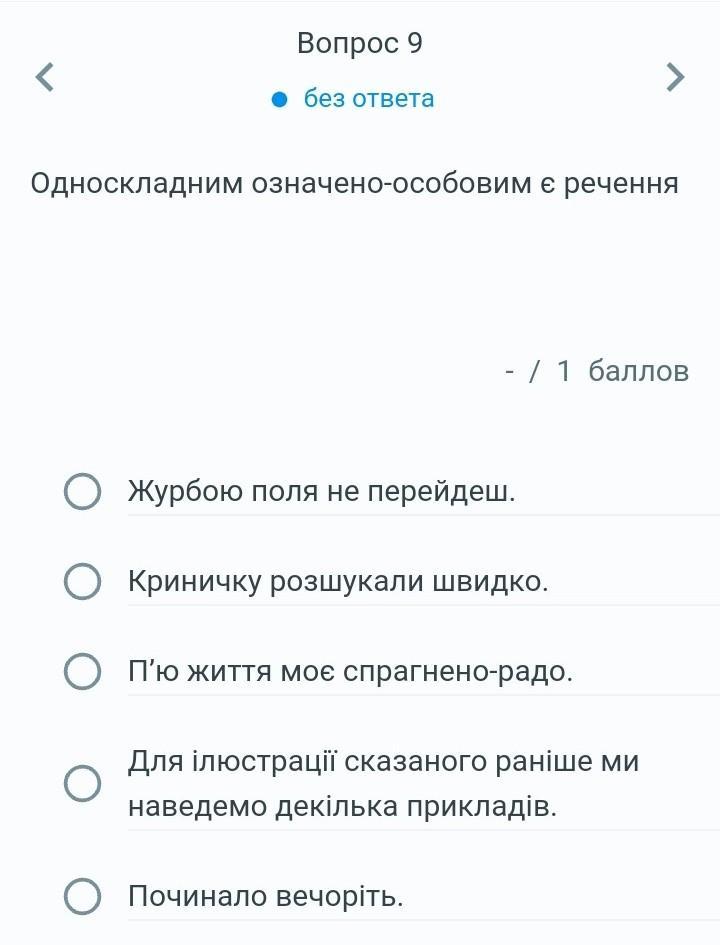720x945 pixels.
Task: Click the 'Вопрос 9' heading
Action: pos(360,44)
